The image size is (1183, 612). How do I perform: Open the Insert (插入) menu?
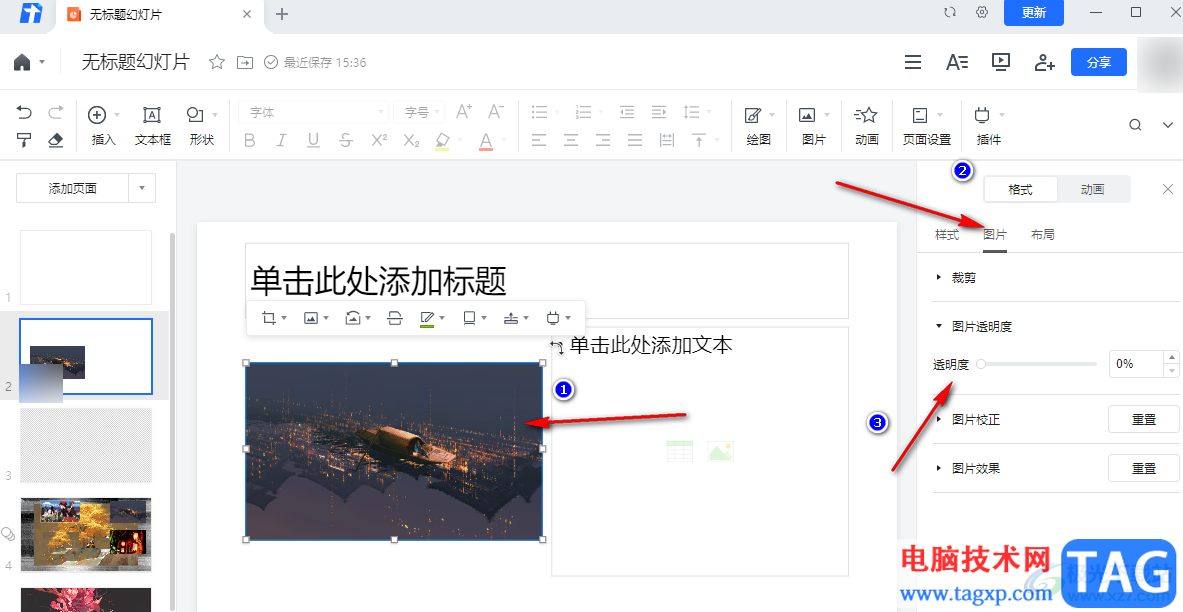pyautogui.click(x=103, y=125)
